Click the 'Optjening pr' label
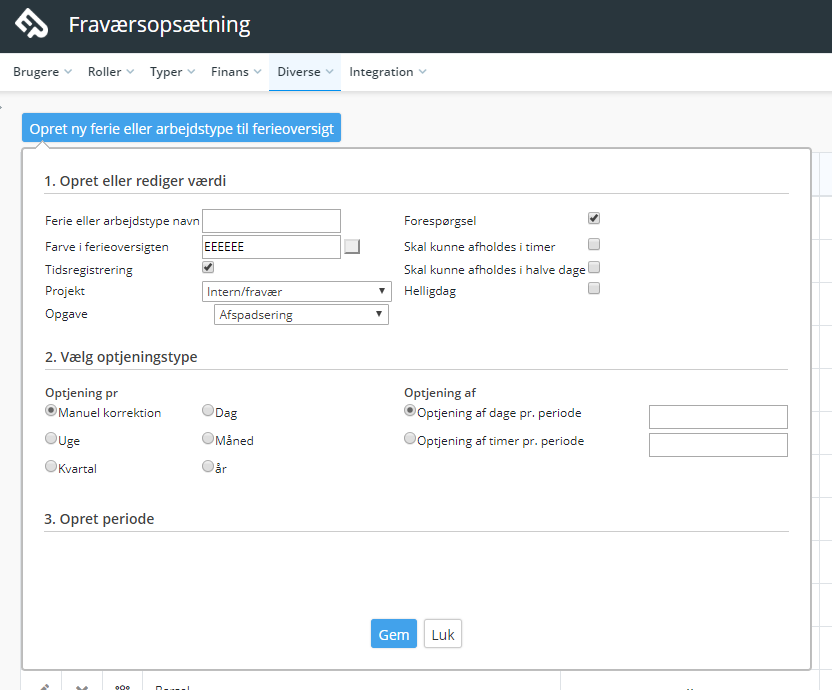832x690 pixels. [x=82, y=393]
